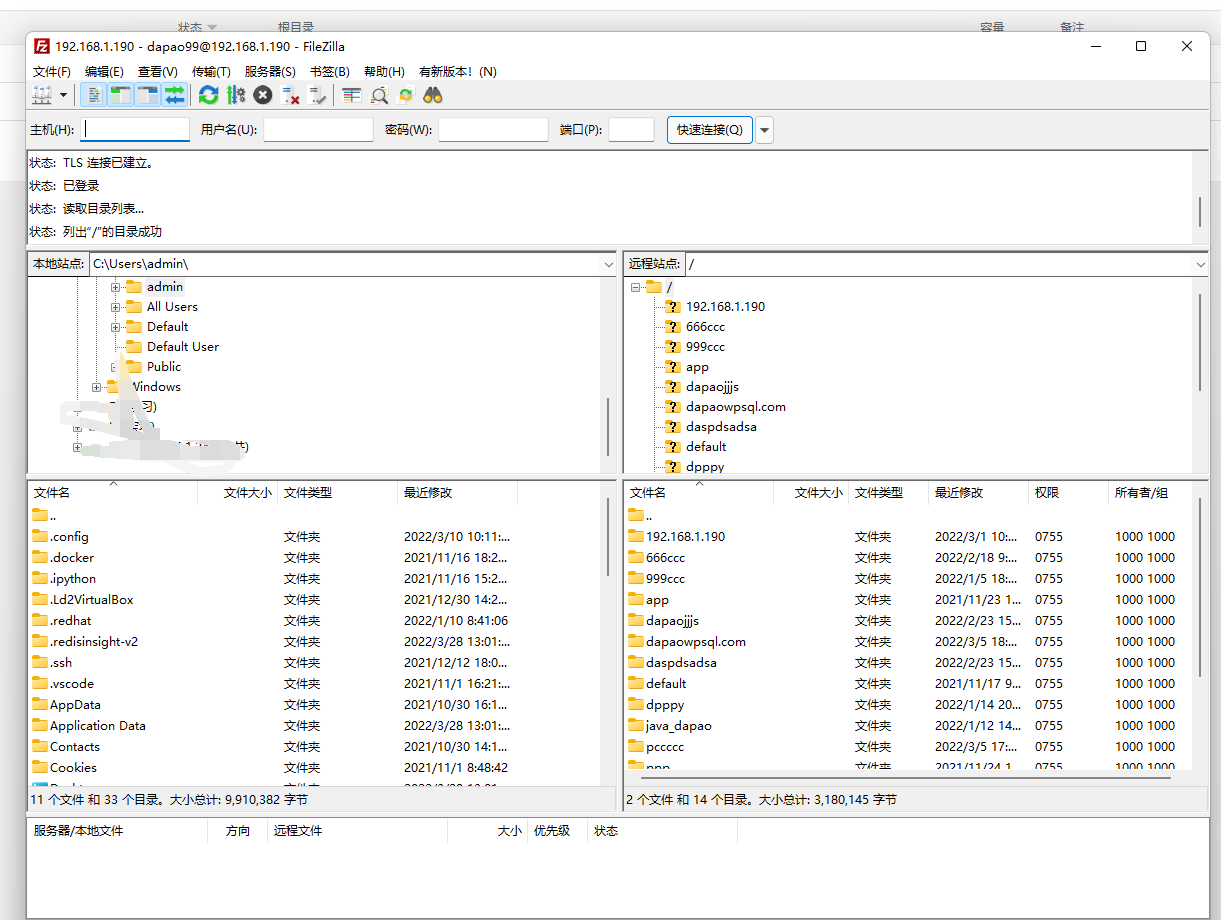This screenshot has height=920, width=1221.
Task: Expand the Windows folder node
Action: [x=96, y=387]
